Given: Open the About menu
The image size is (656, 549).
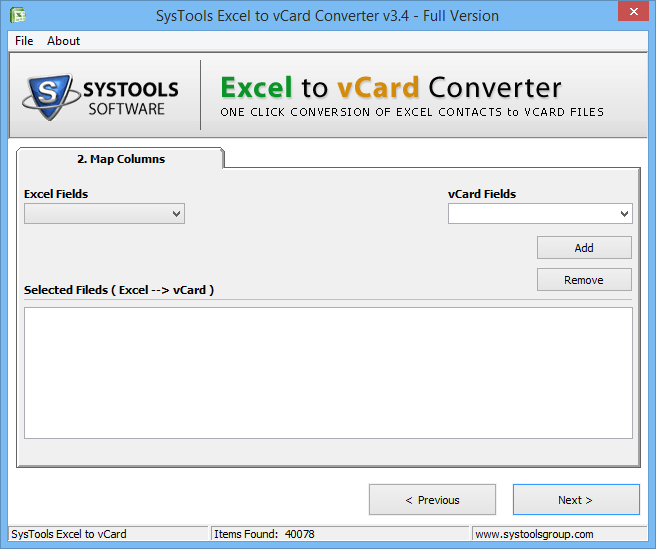Looking at the screenshot, I should pos(63,41).
